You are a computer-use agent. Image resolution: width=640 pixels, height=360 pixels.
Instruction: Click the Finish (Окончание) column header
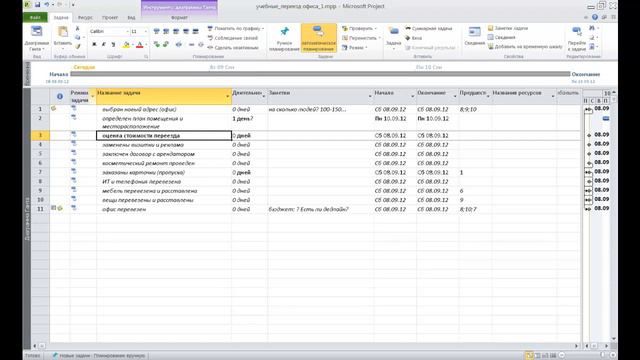pyautogui.click(x=437, y=96)
